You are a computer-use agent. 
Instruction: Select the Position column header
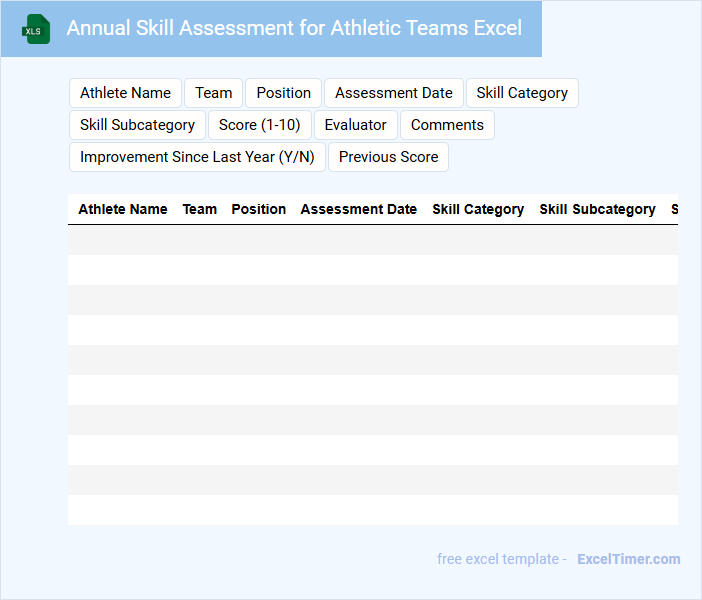258,210
